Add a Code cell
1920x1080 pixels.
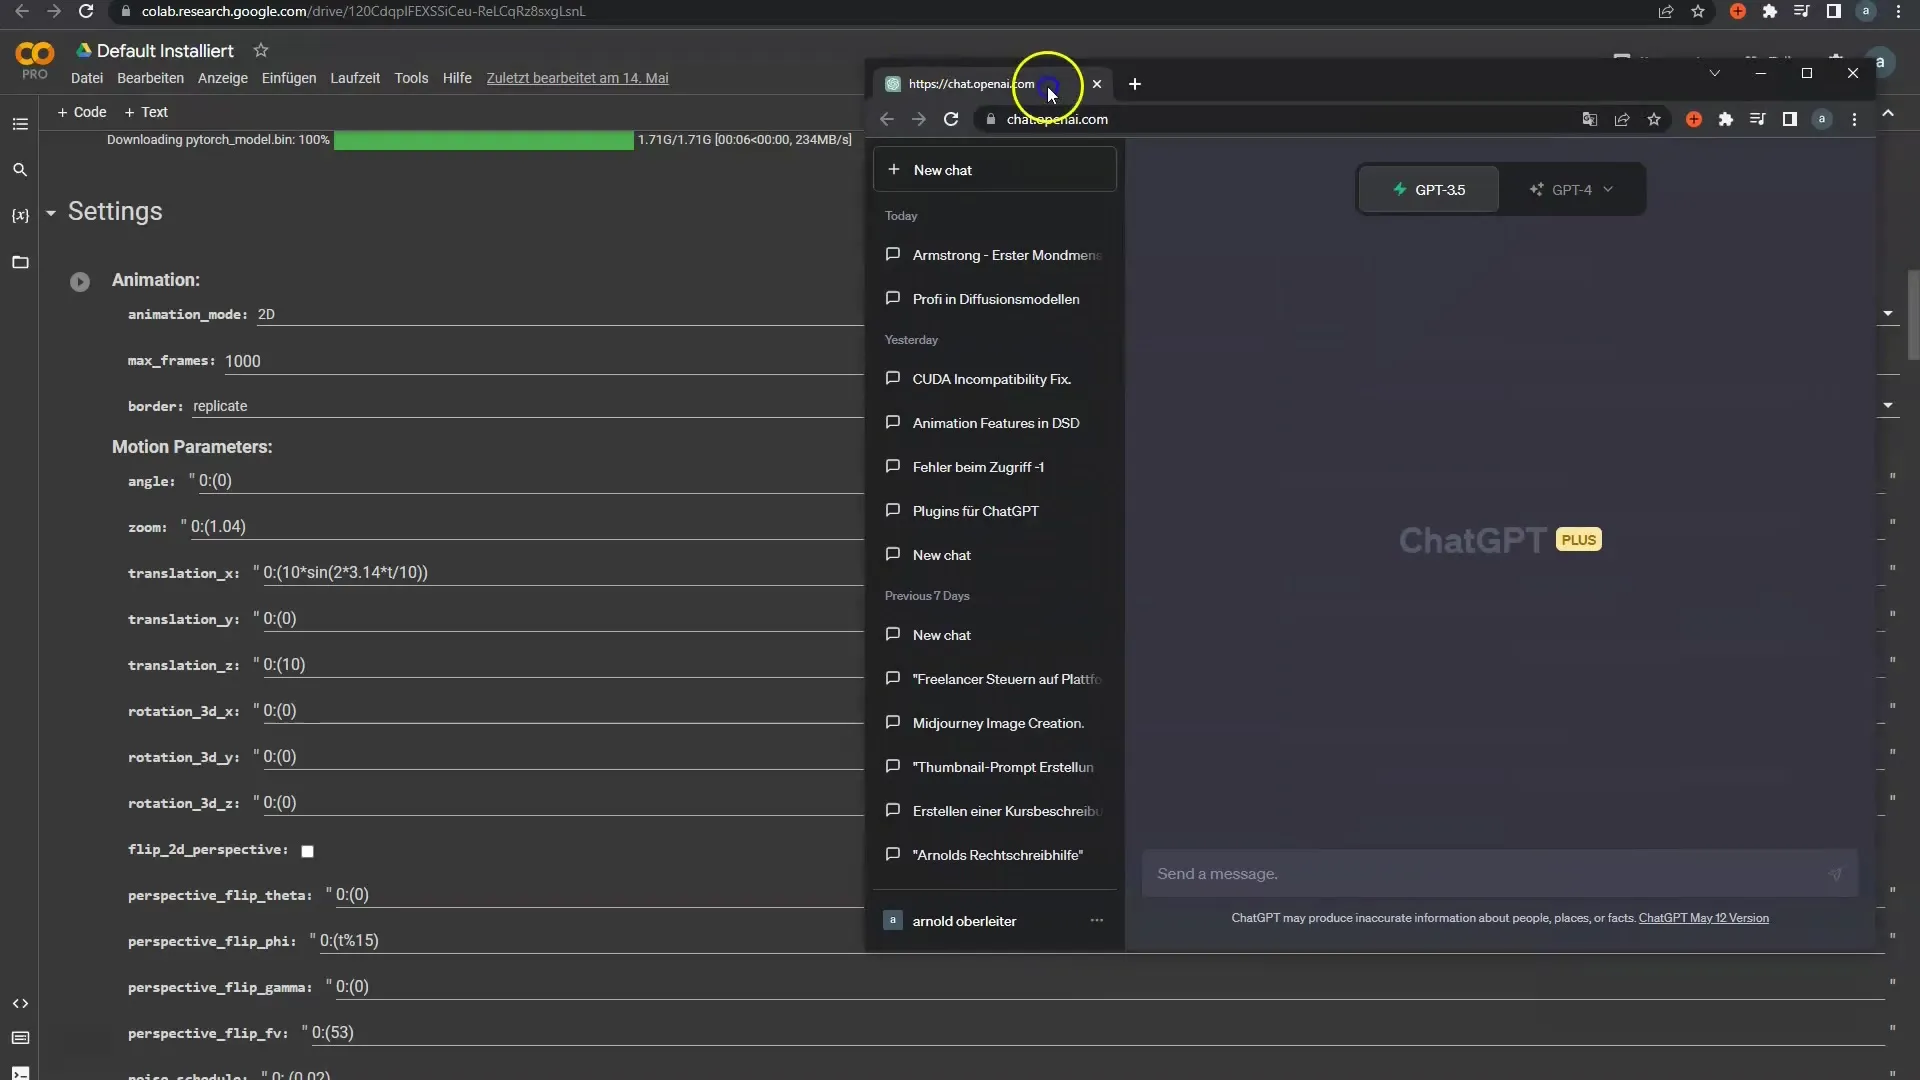click(x=82, y=112)
